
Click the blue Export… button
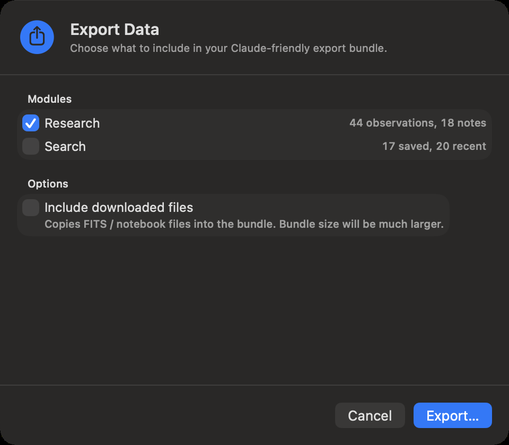(452, 415)
